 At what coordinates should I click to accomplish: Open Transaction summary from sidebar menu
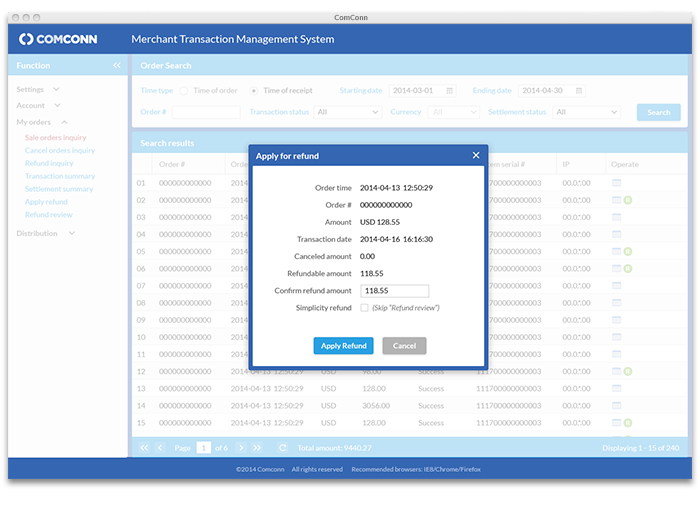coord(60,176)
